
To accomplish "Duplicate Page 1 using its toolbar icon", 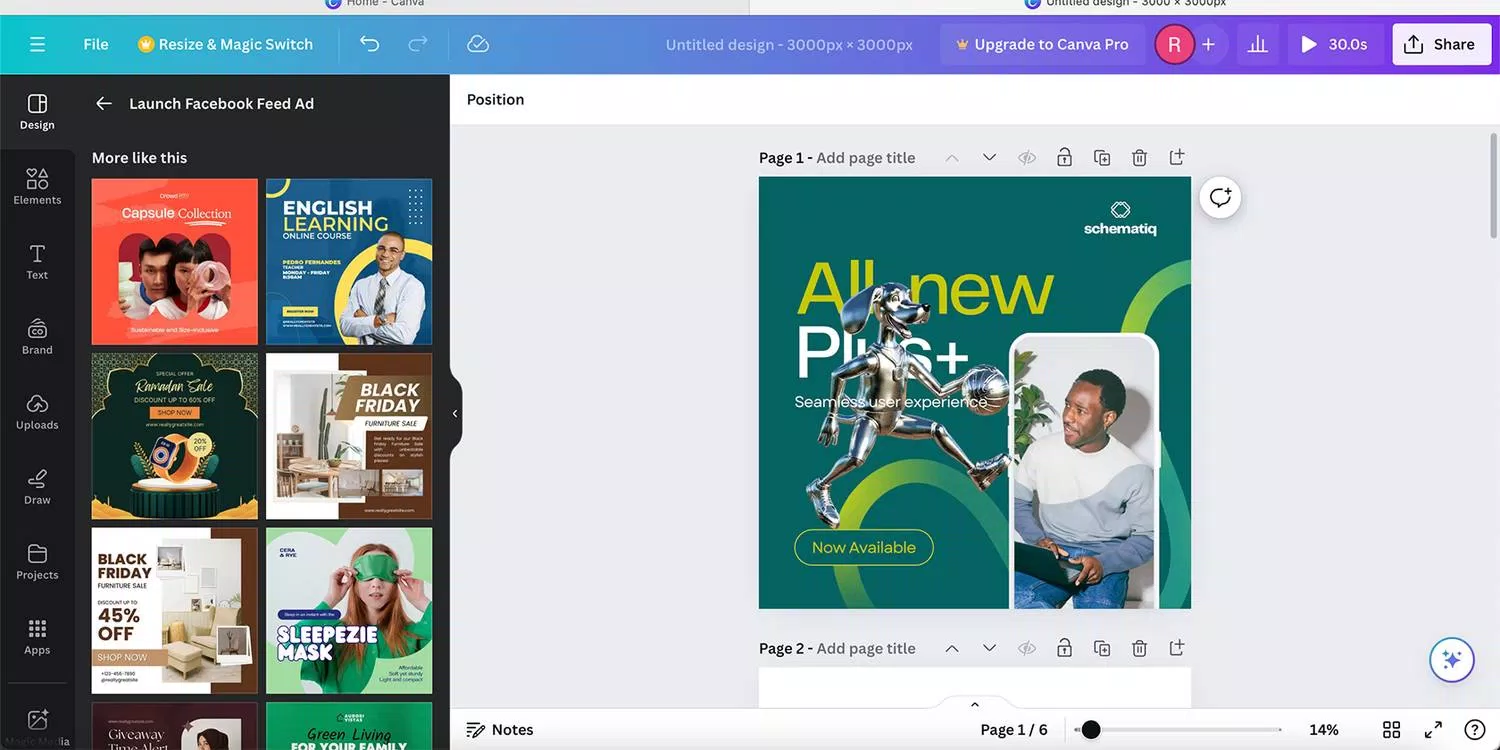I will 1101,157.
